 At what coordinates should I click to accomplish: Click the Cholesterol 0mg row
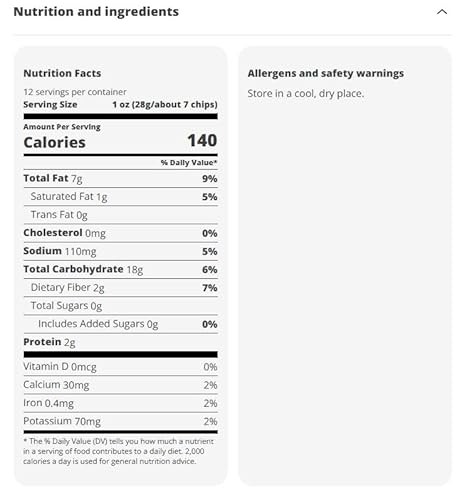click(x=120, y=233)
